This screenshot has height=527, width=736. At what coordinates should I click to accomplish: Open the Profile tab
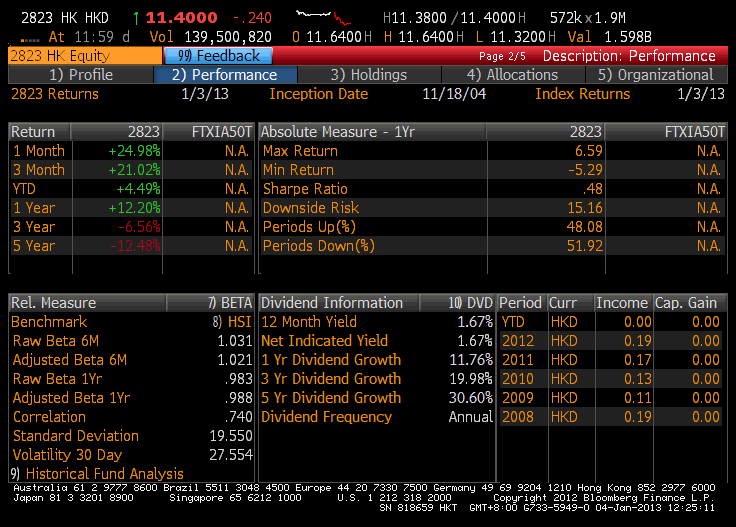click(x=81, y=75)
